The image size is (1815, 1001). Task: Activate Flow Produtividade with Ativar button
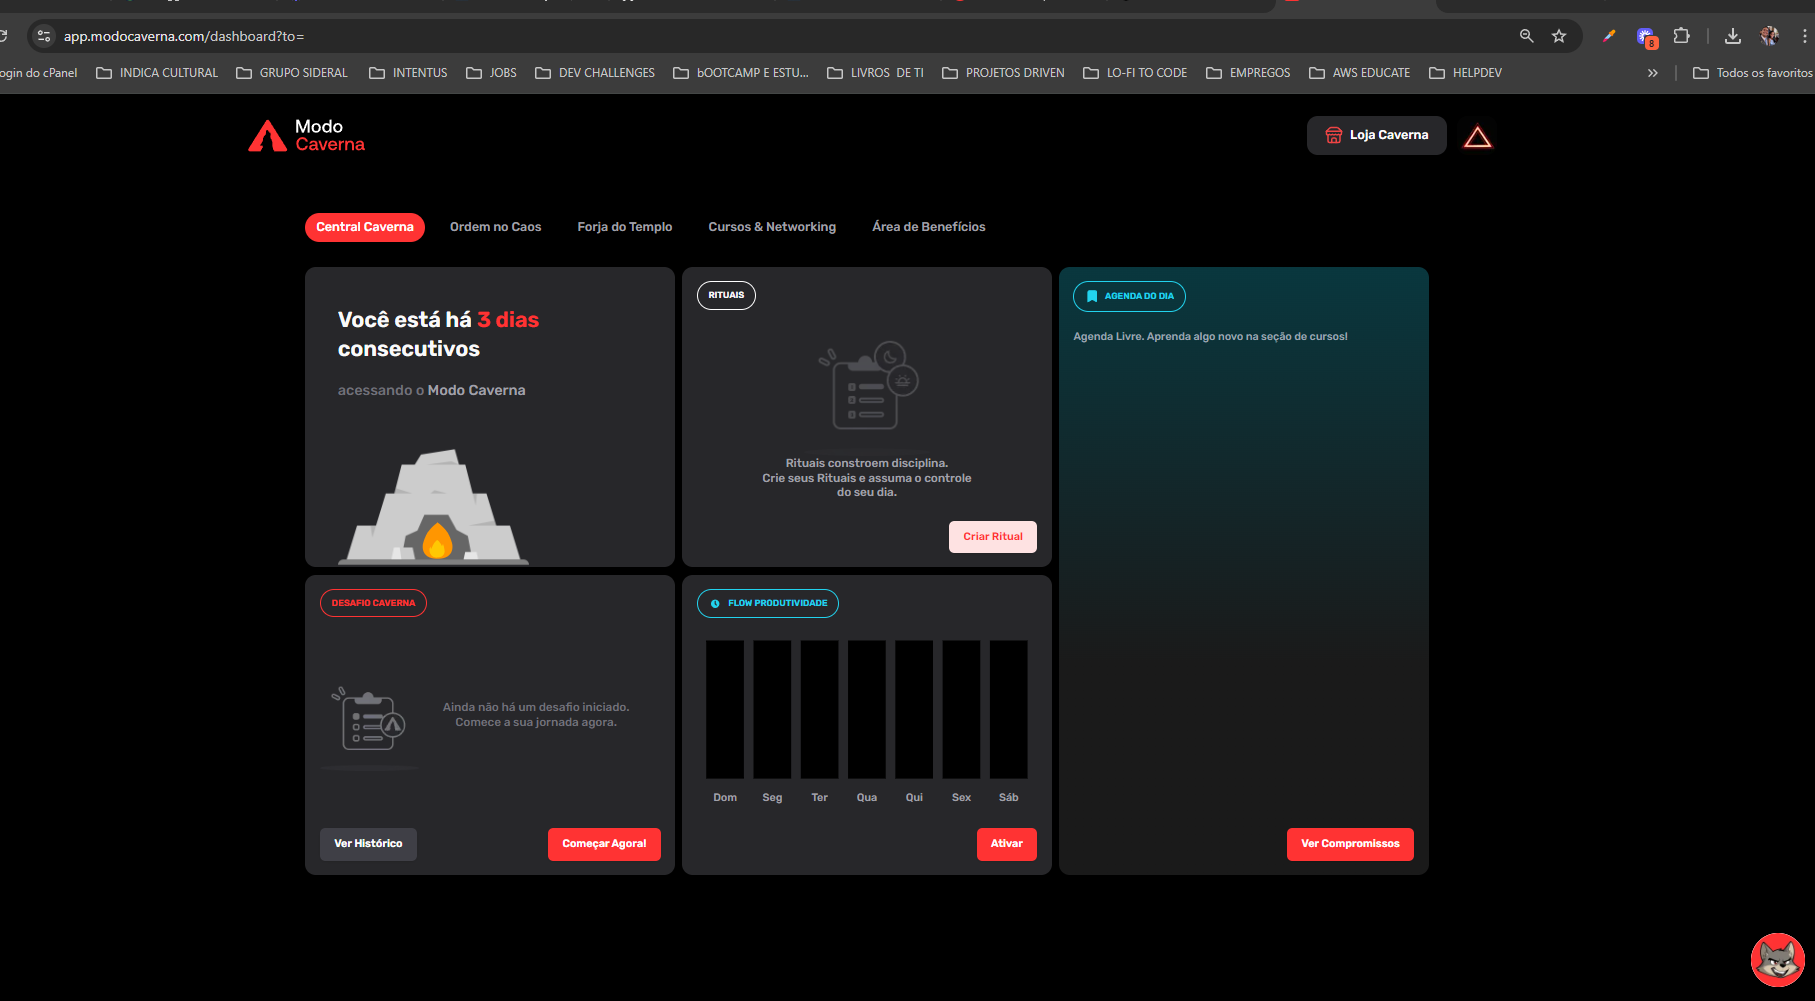pos(1006,844)
